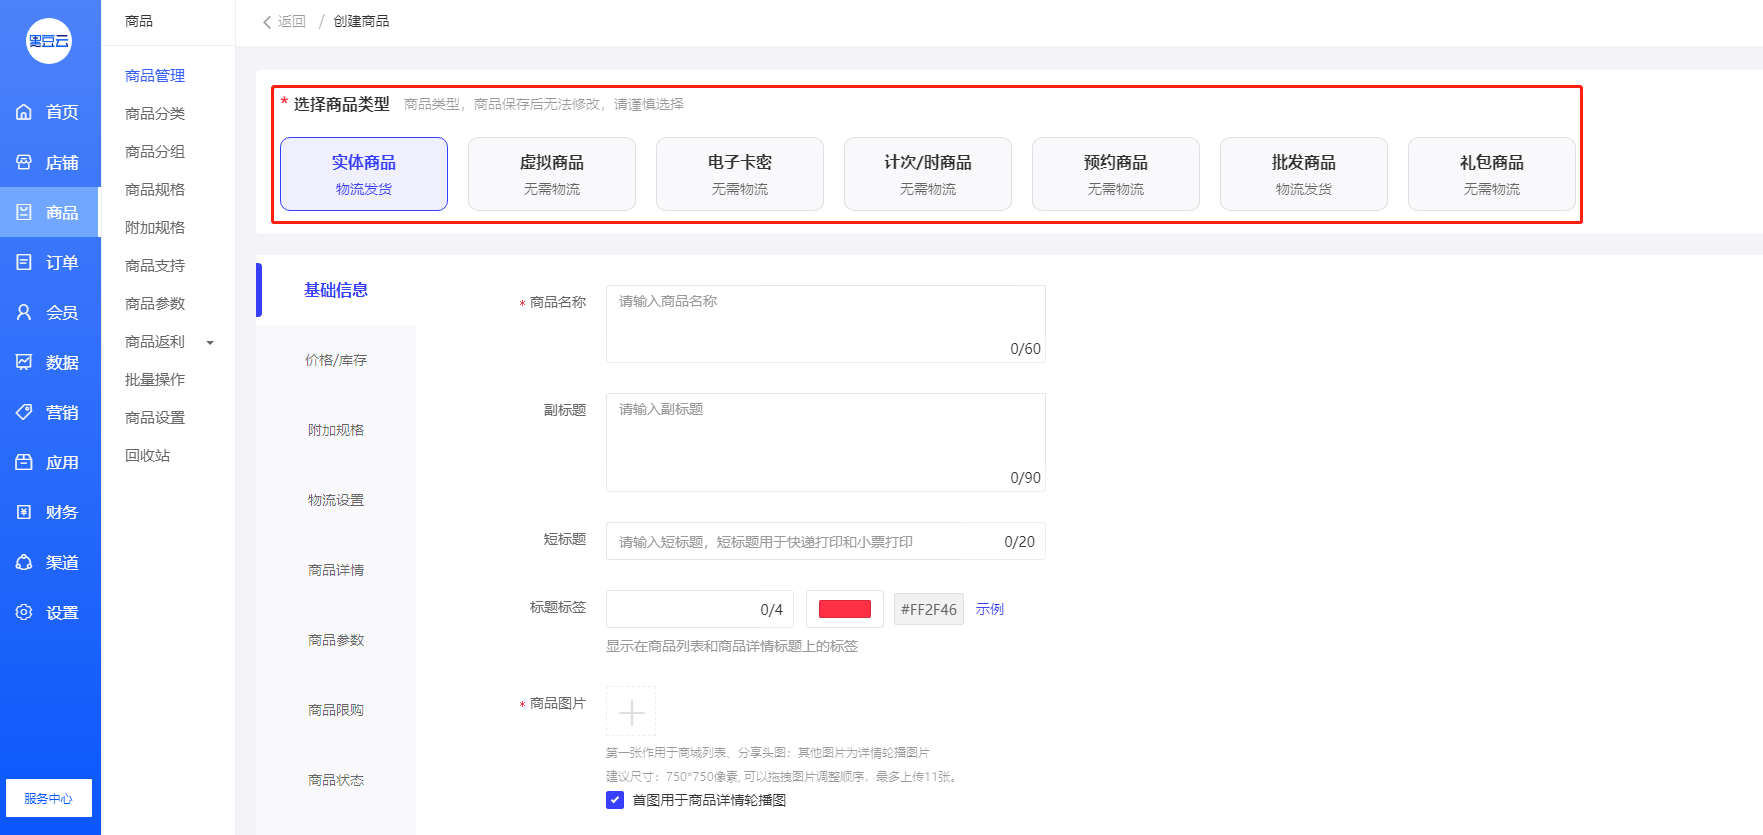
Task: Click the 返回 breadcrumb link
Action: [292, 22]
